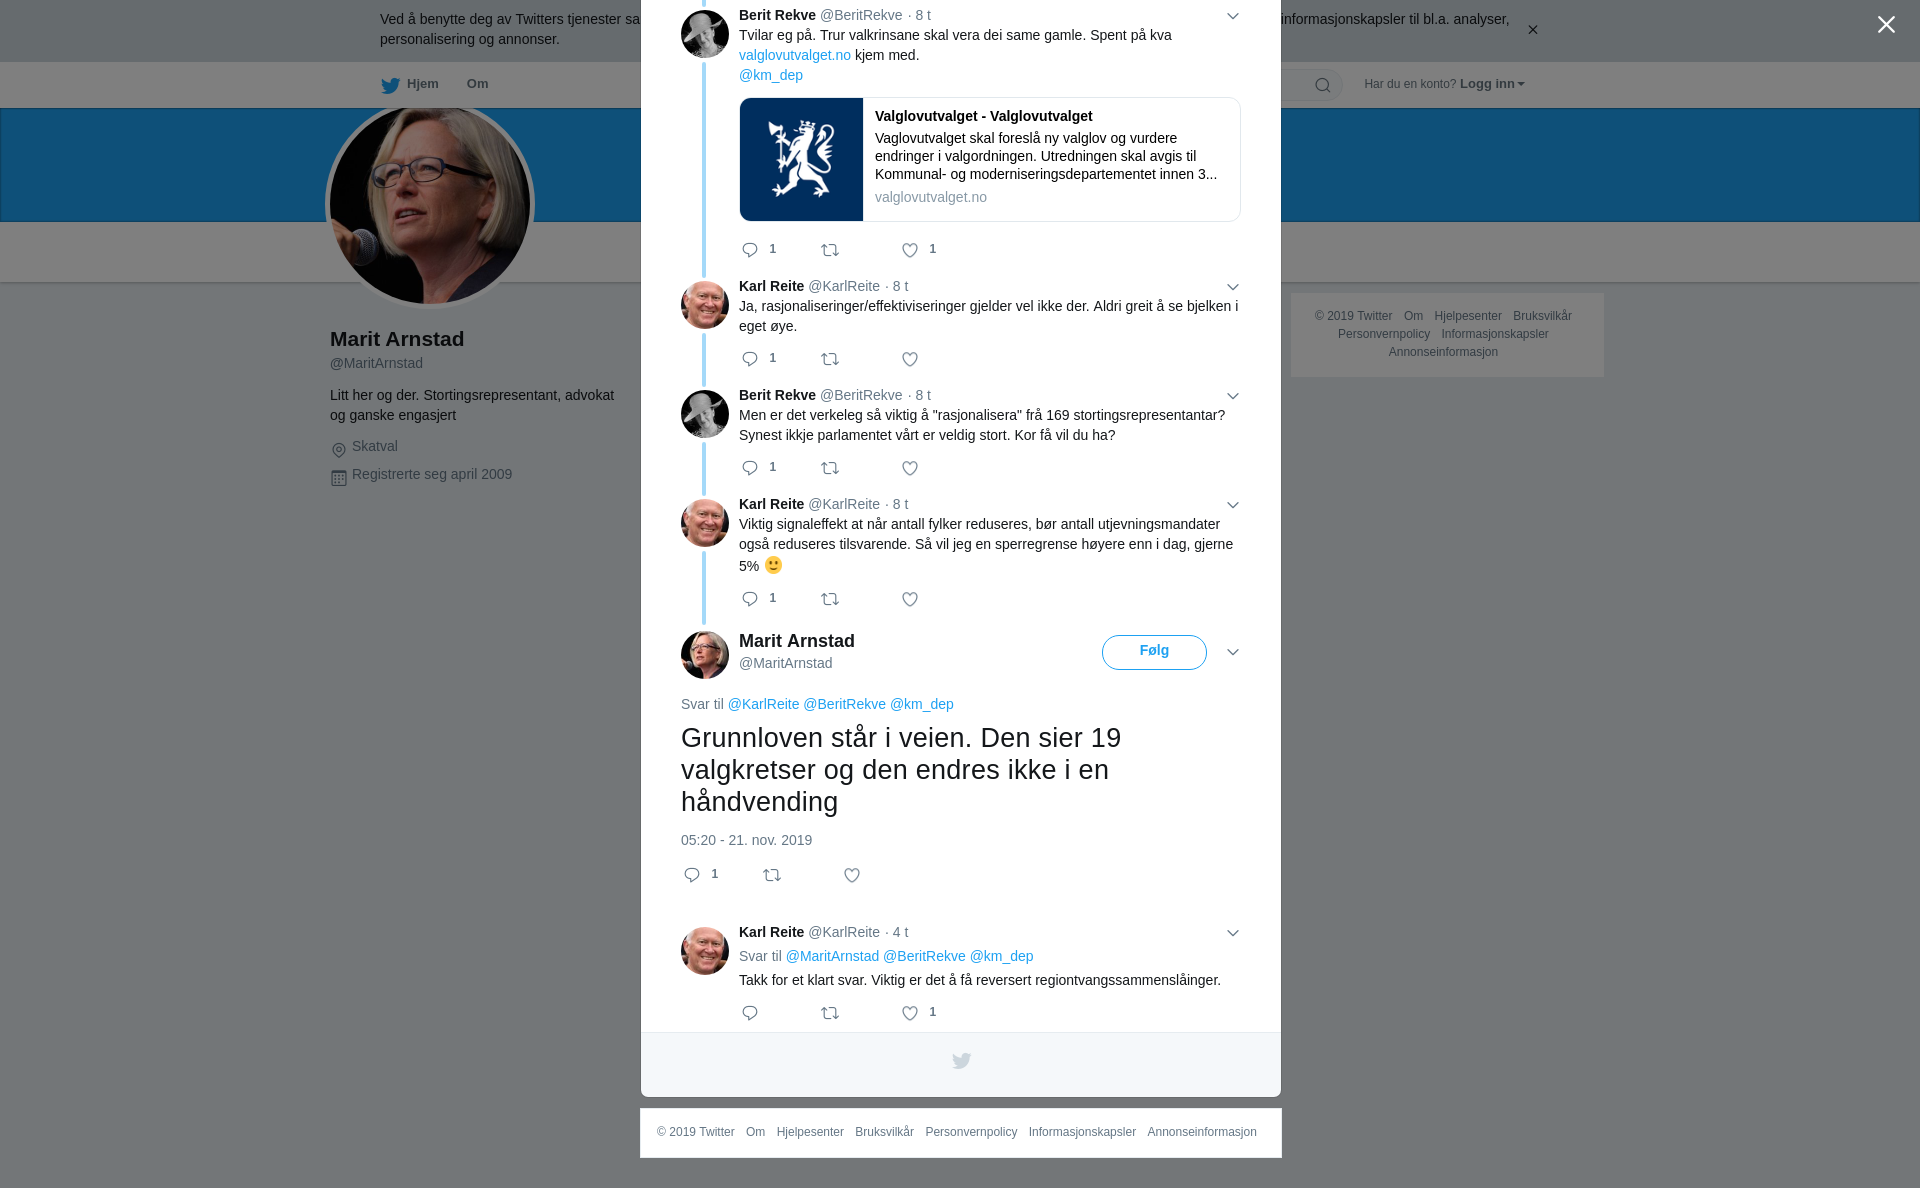Like Karl Reite's 4 t reply
Viewport: 1920px width, 1188px height.
click(x=910, y=1014)
